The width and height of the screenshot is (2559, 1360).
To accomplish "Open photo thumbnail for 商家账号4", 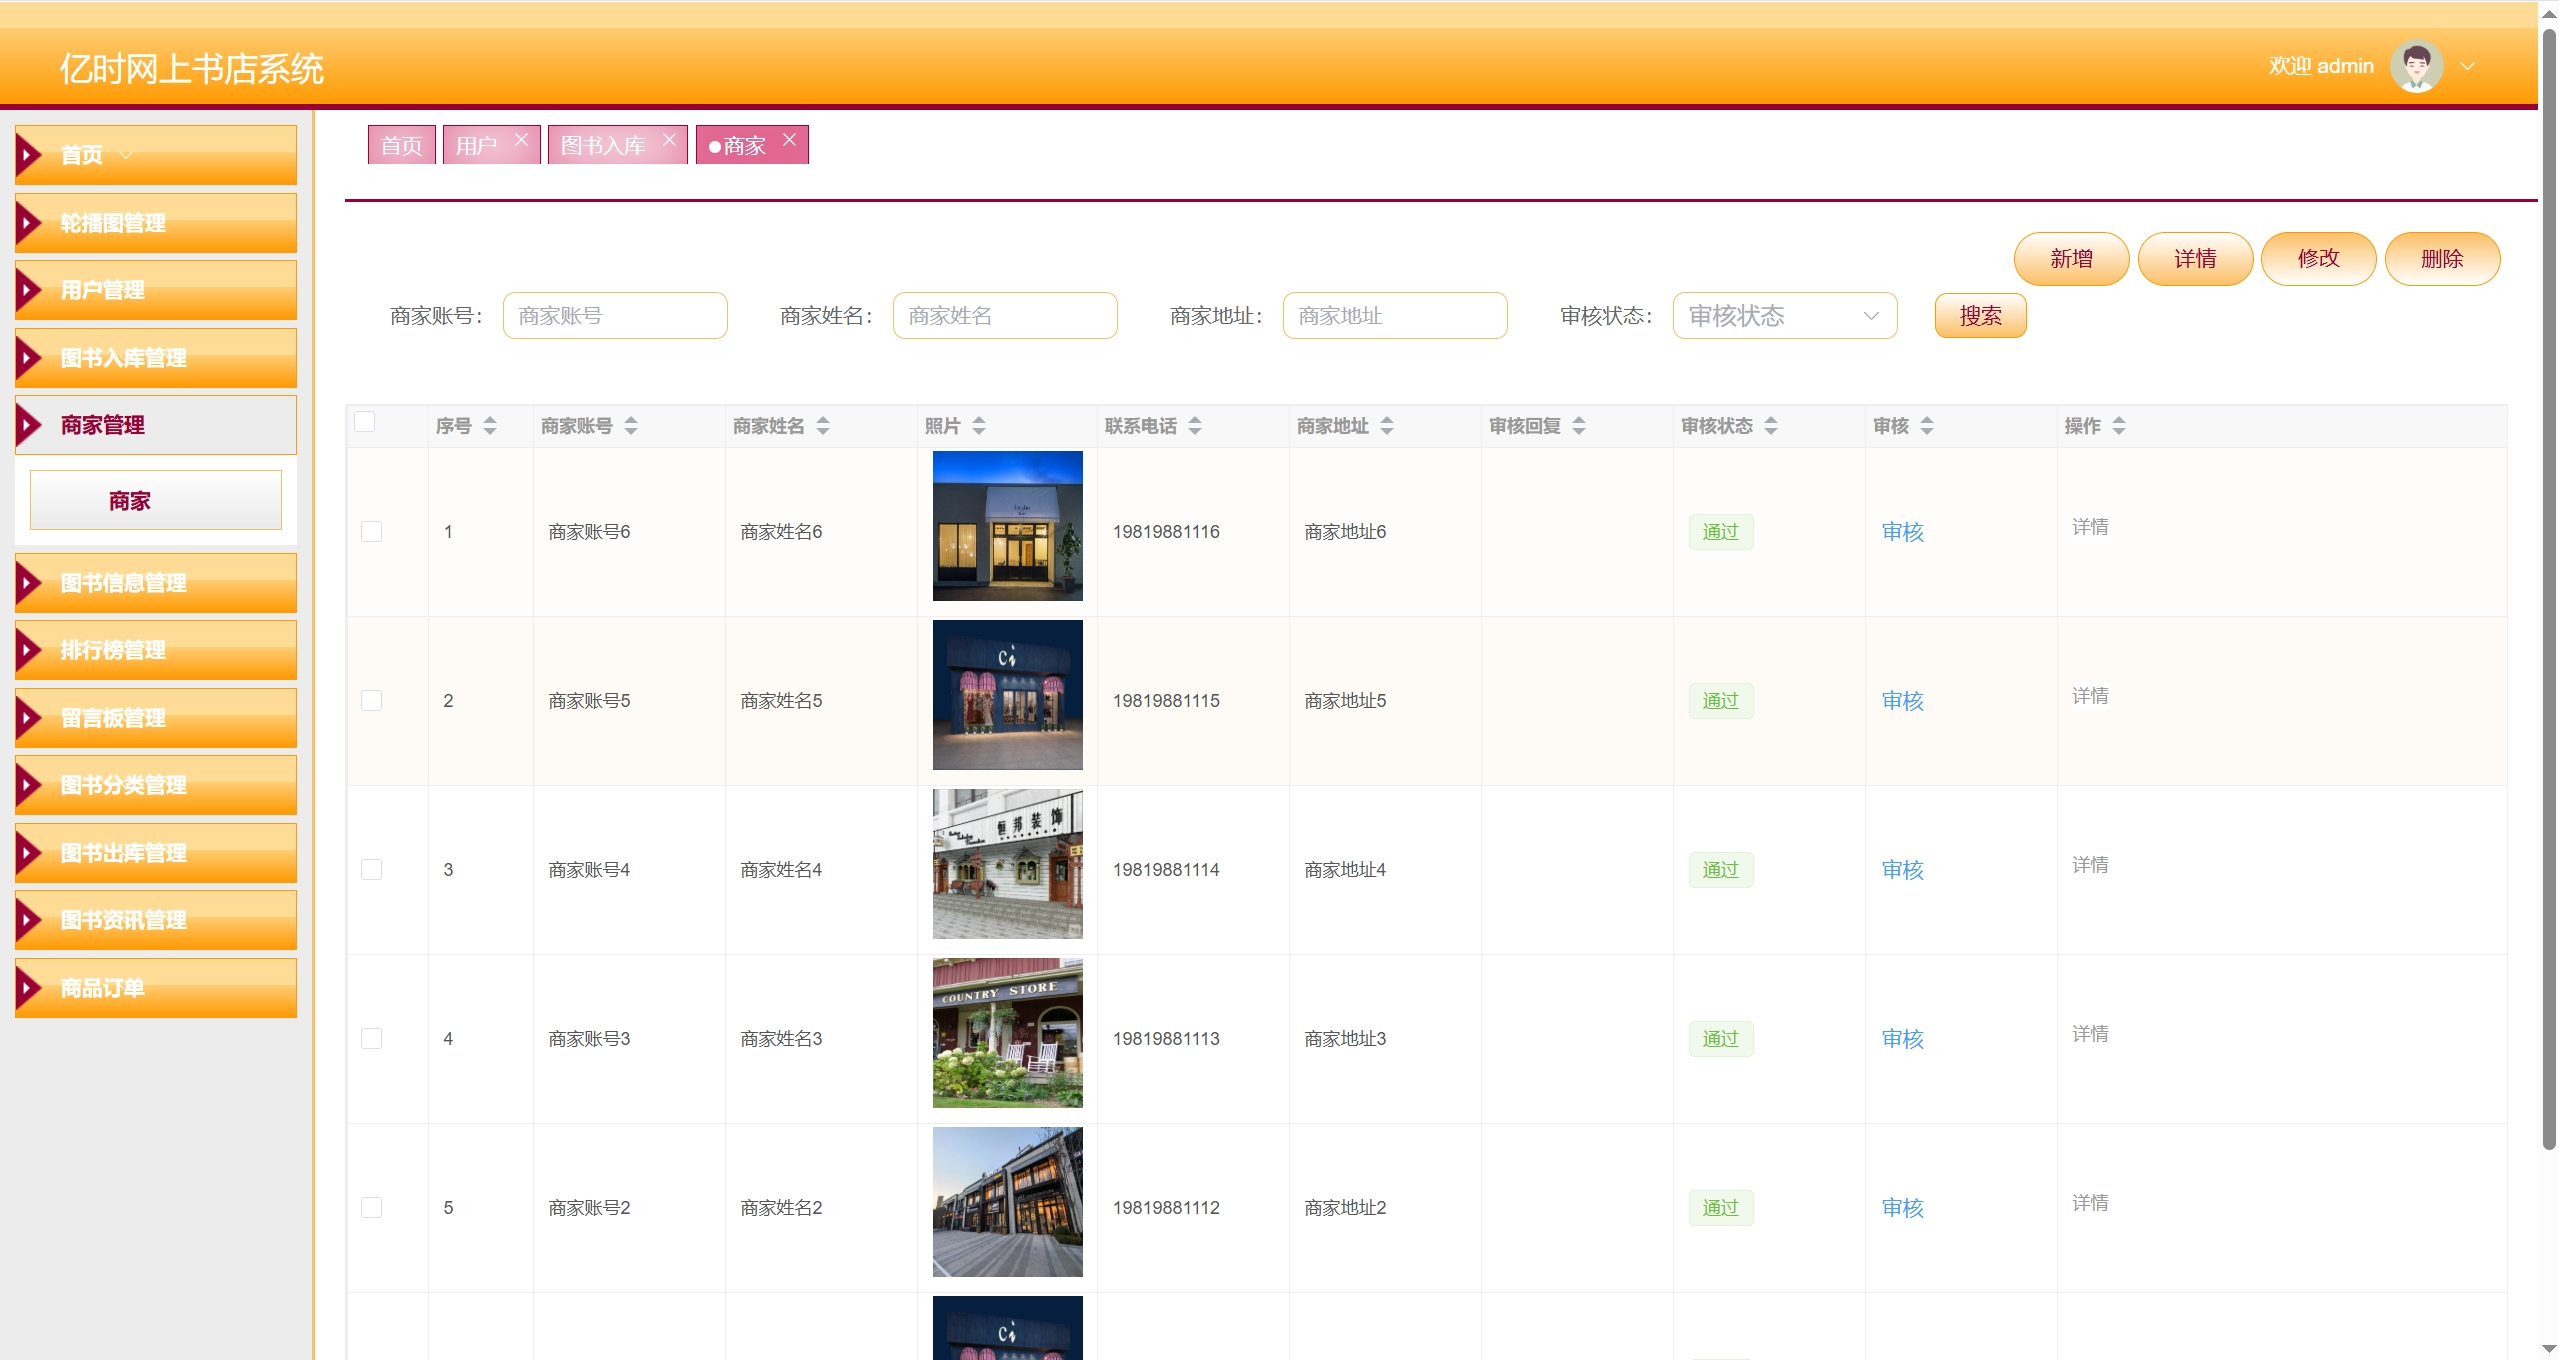I will coord(1008,864).
